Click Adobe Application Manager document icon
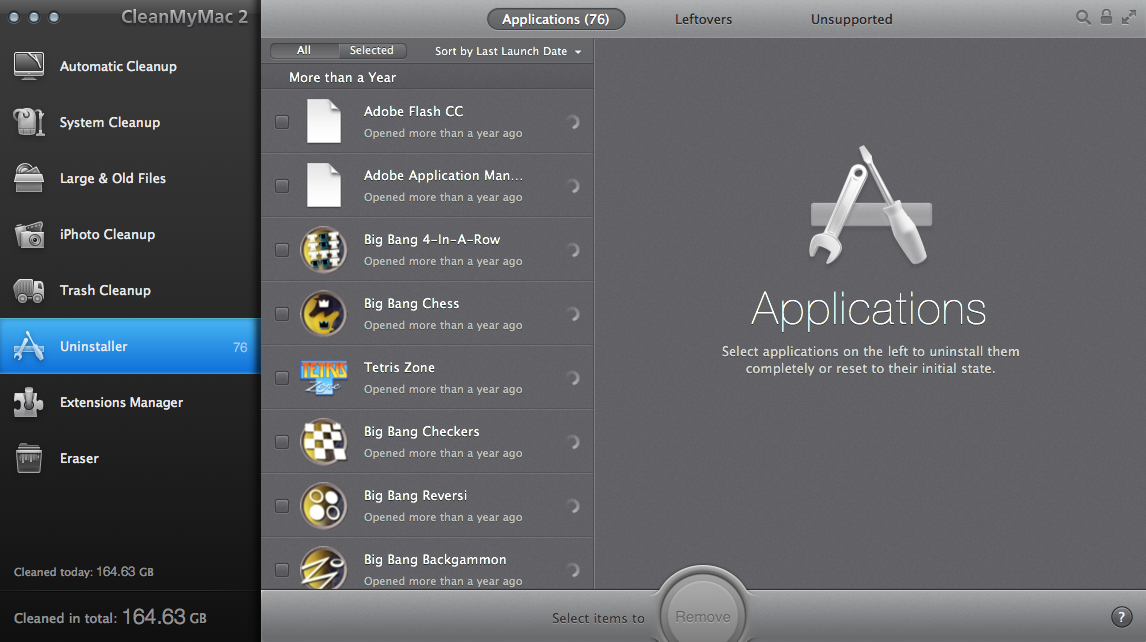Viewport: 1146px width, 642px height. [x=324, y=186]
